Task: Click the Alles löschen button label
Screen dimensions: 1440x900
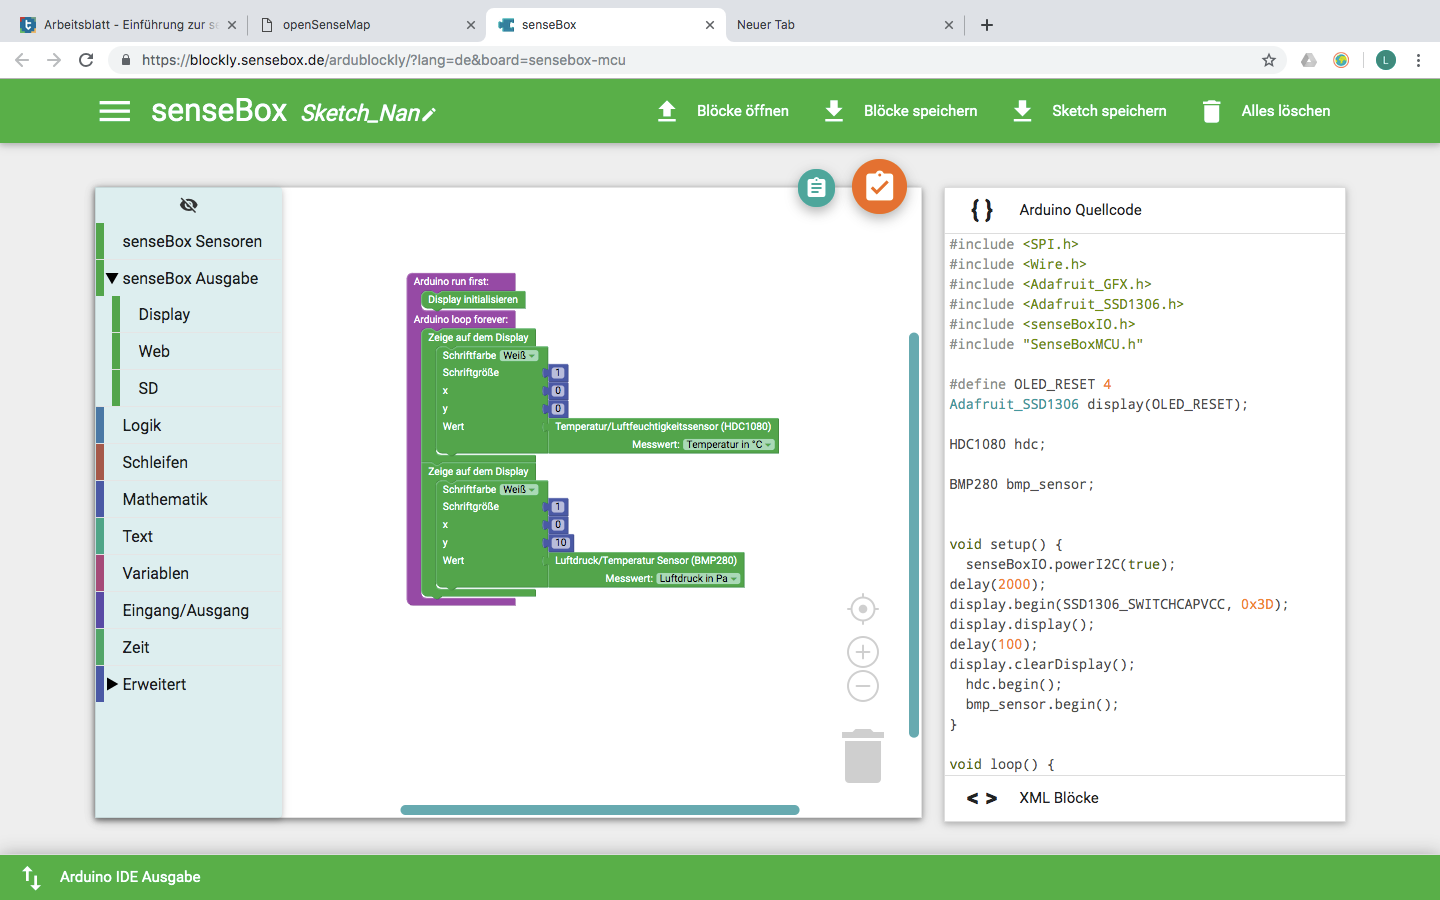Action: 1286,111
